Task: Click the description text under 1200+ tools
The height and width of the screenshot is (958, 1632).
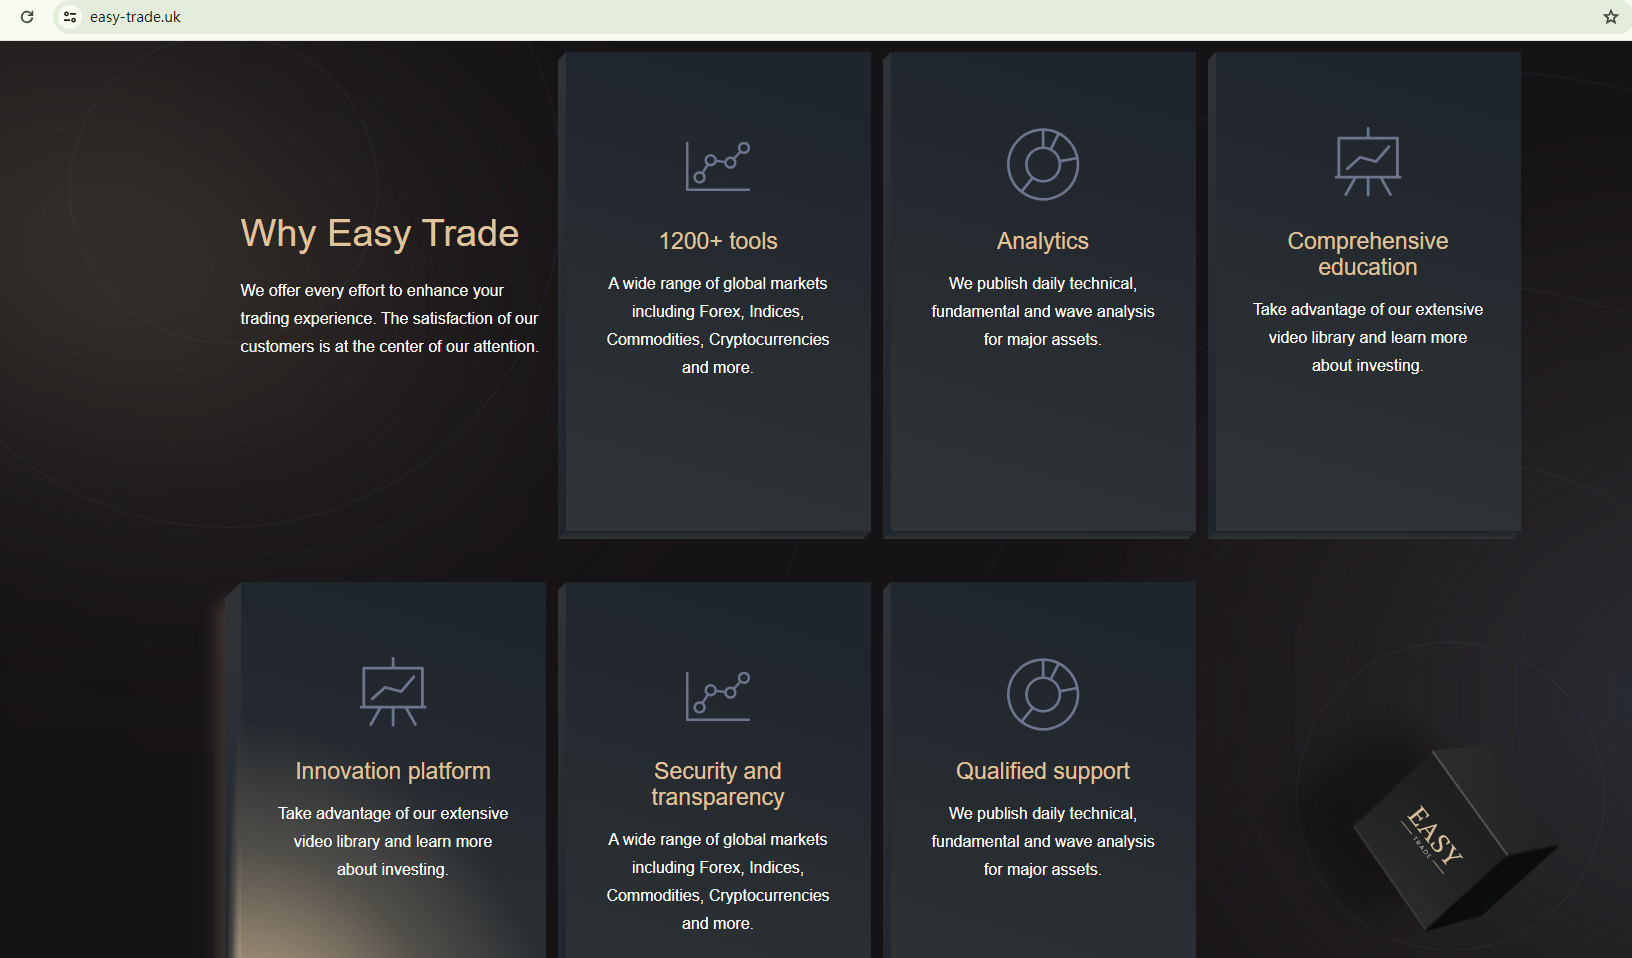Action: pos(718,325)
